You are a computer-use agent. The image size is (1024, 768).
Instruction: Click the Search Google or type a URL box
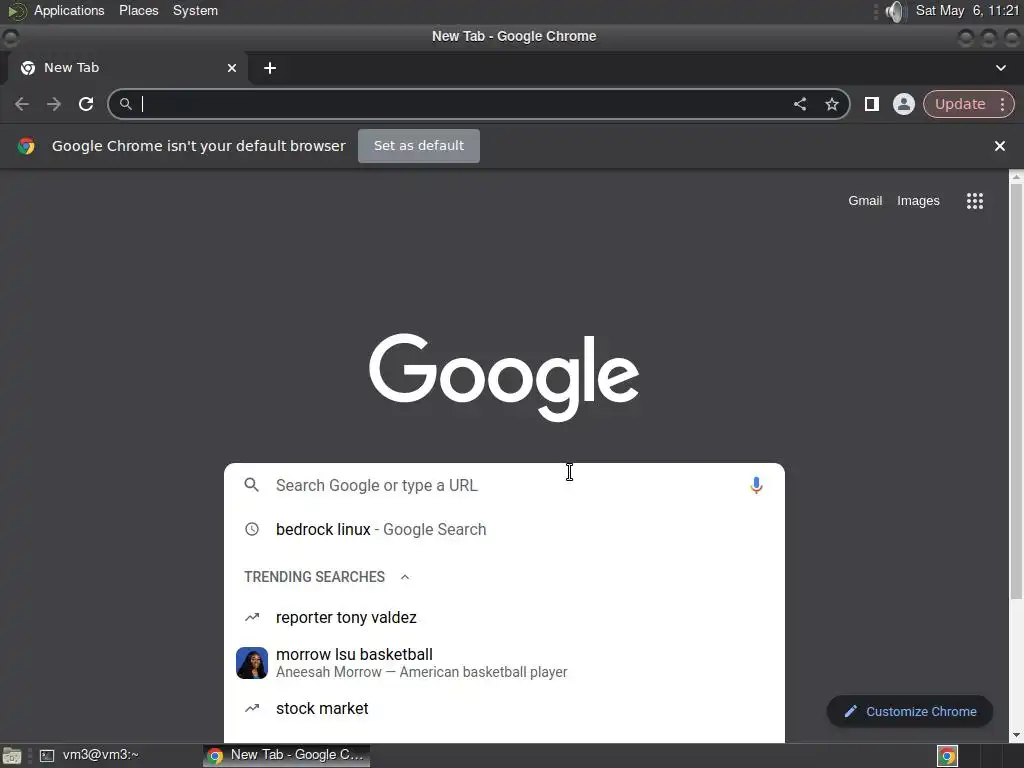pyautogui.click(x=503, y=485)
